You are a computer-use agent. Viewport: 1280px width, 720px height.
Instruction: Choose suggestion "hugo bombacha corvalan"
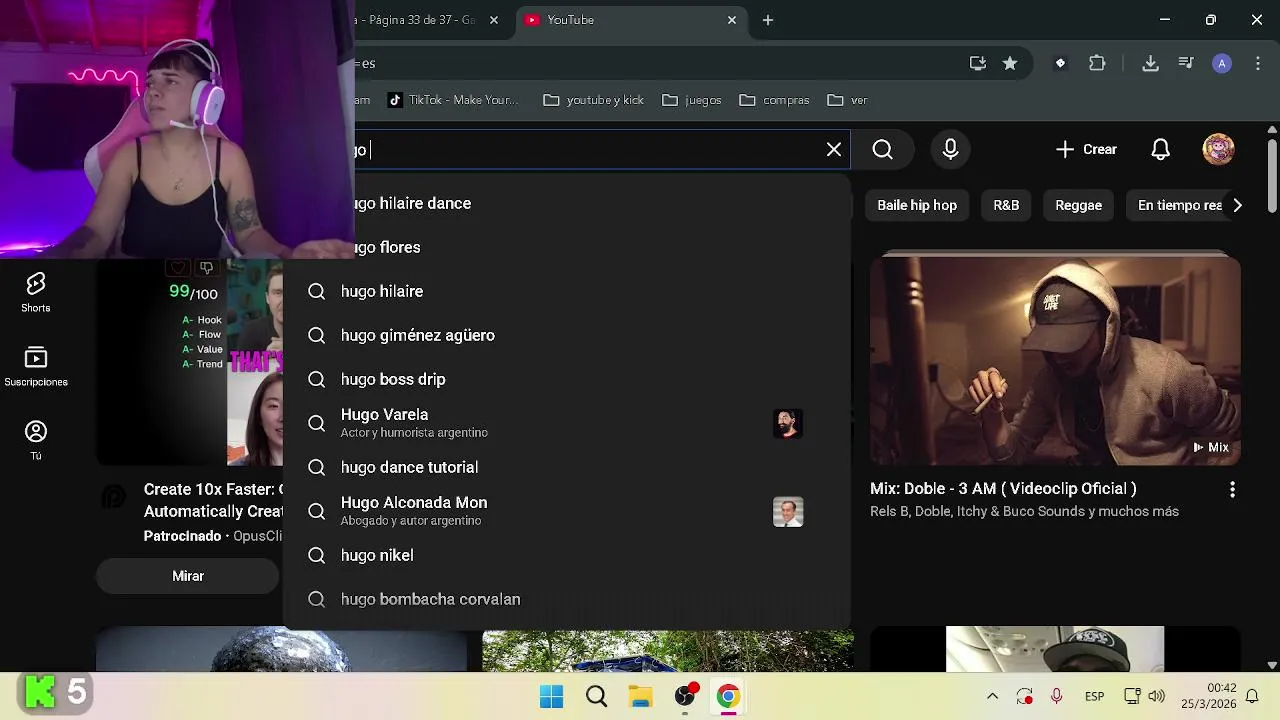(x=567, y=599)
